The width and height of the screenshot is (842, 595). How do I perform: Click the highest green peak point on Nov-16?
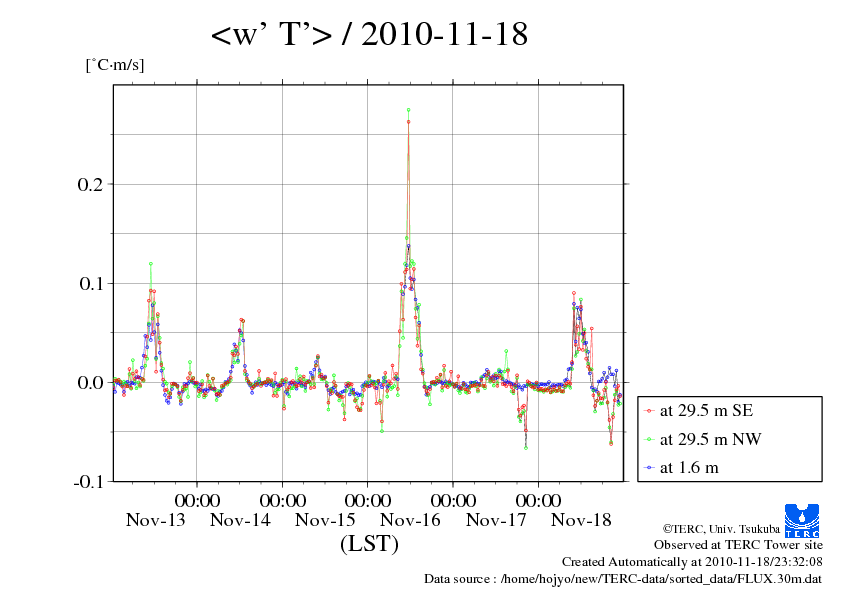[x=409, y=110]
